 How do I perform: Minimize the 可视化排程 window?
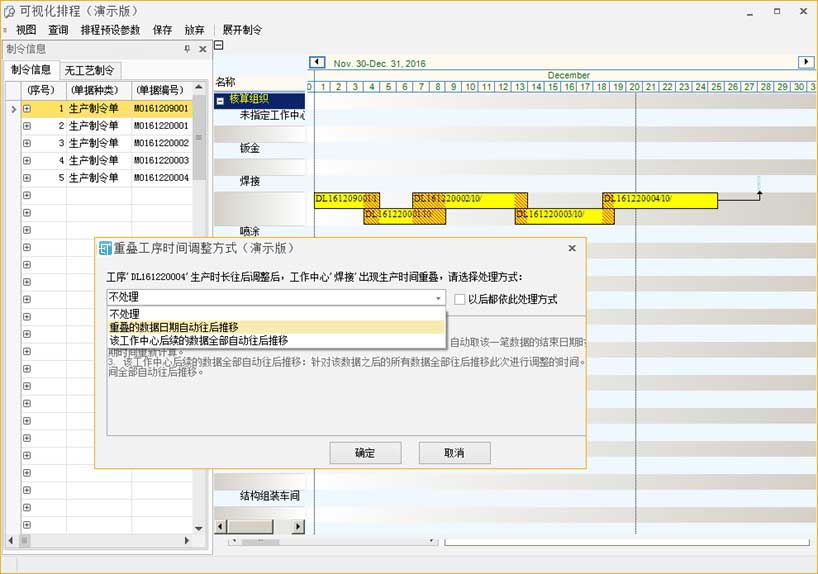pyautogui.click(x=750, y=12)
